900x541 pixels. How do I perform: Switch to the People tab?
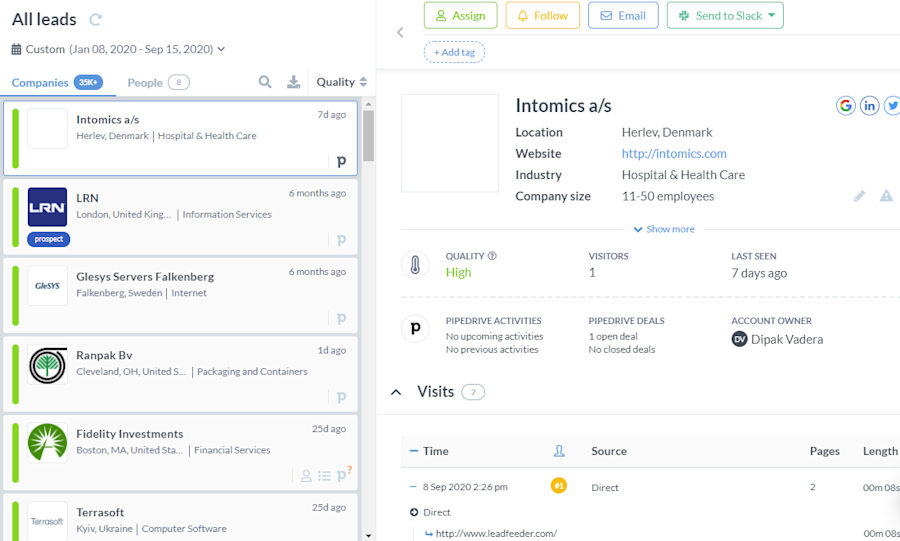click(x=158, y=83)
